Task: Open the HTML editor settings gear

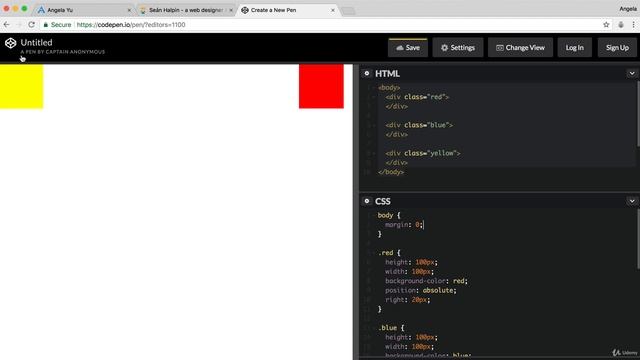Action: [367, 73]
